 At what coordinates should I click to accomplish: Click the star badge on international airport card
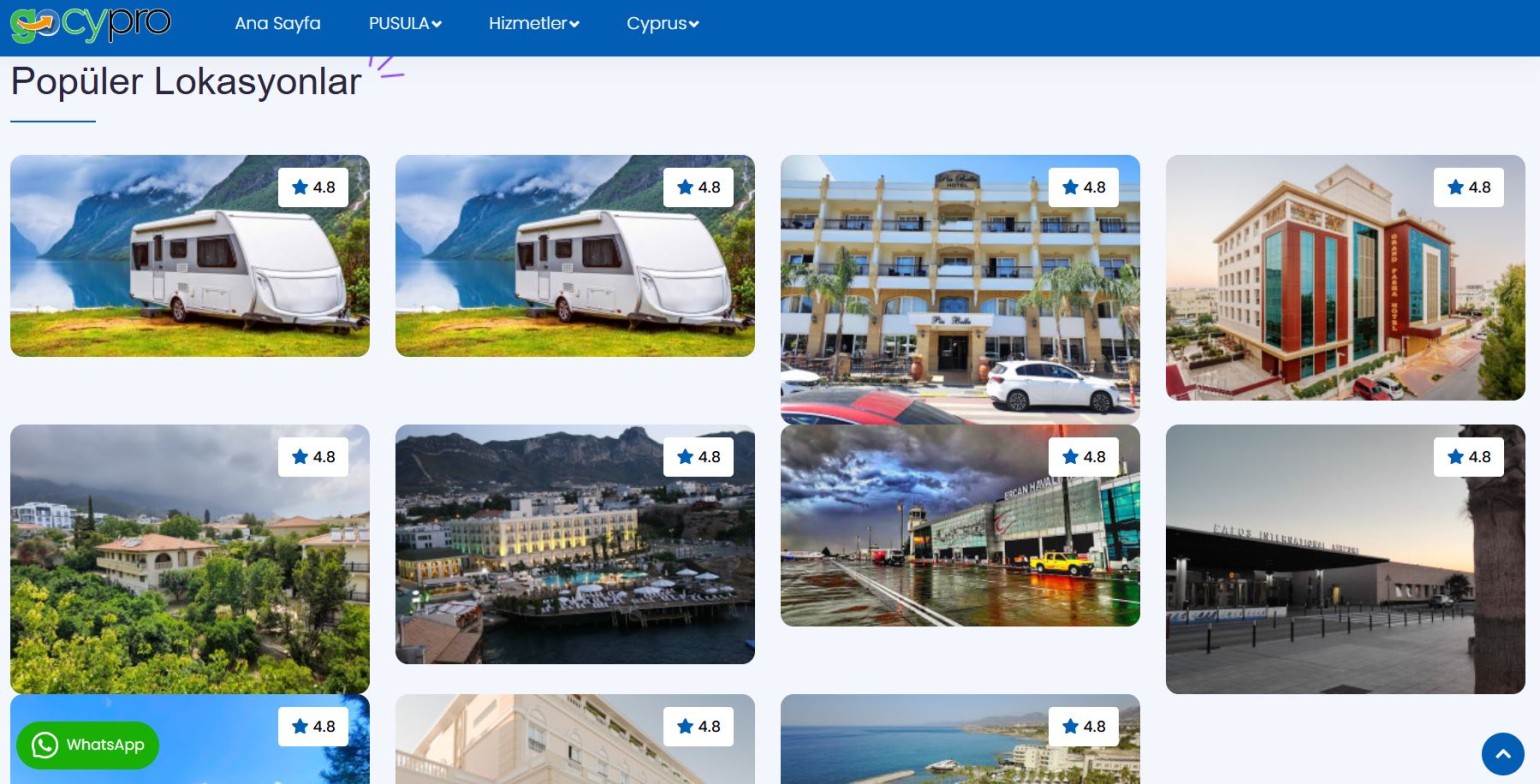1468,457
